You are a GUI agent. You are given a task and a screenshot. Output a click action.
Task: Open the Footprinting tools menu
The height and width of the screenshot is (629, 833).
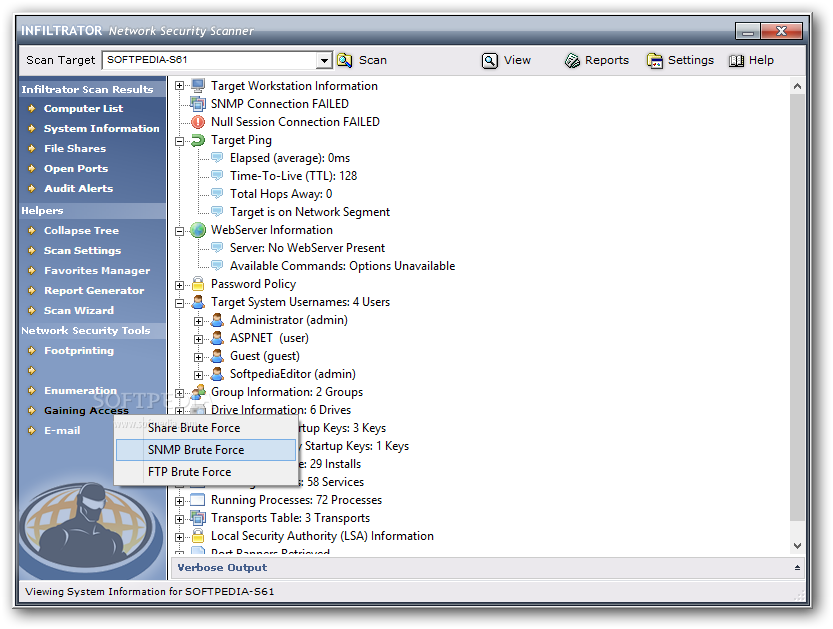coord(79,351)
